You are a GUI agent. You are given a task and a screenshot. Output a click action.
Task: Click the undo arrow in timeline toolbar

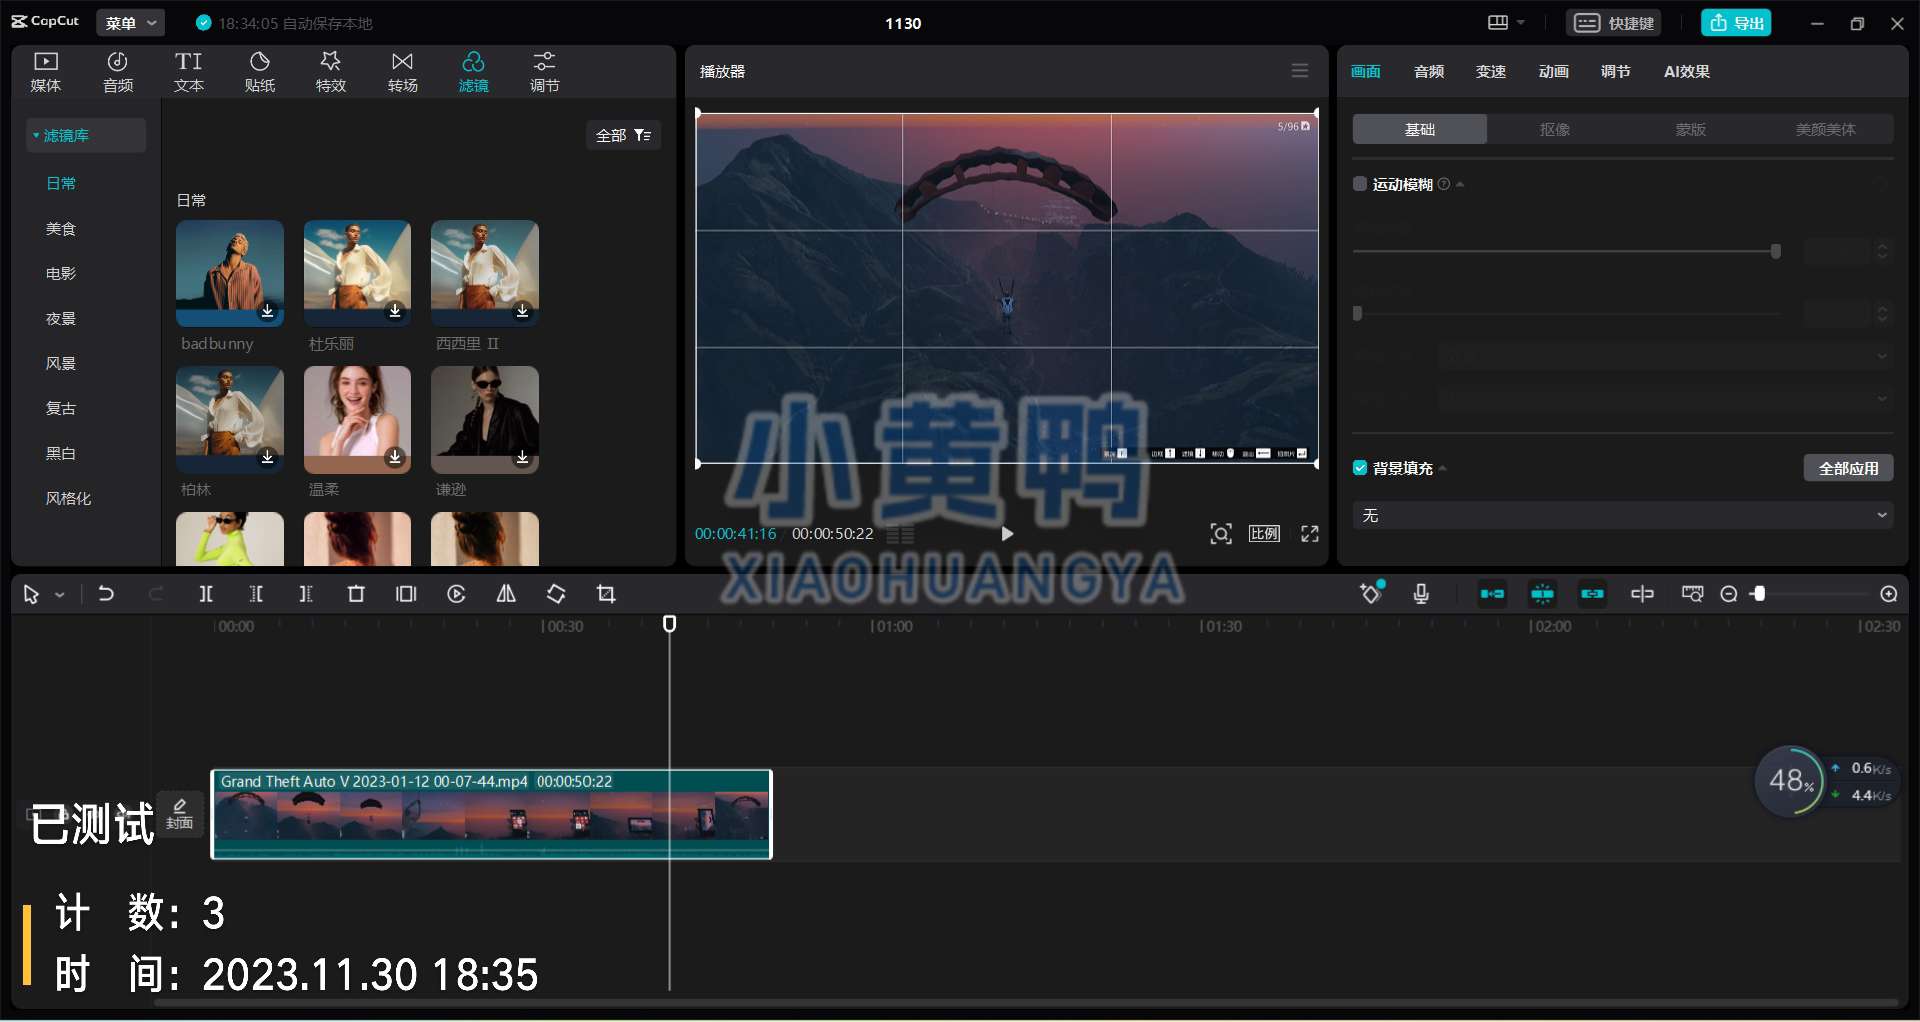coord(106,594)
